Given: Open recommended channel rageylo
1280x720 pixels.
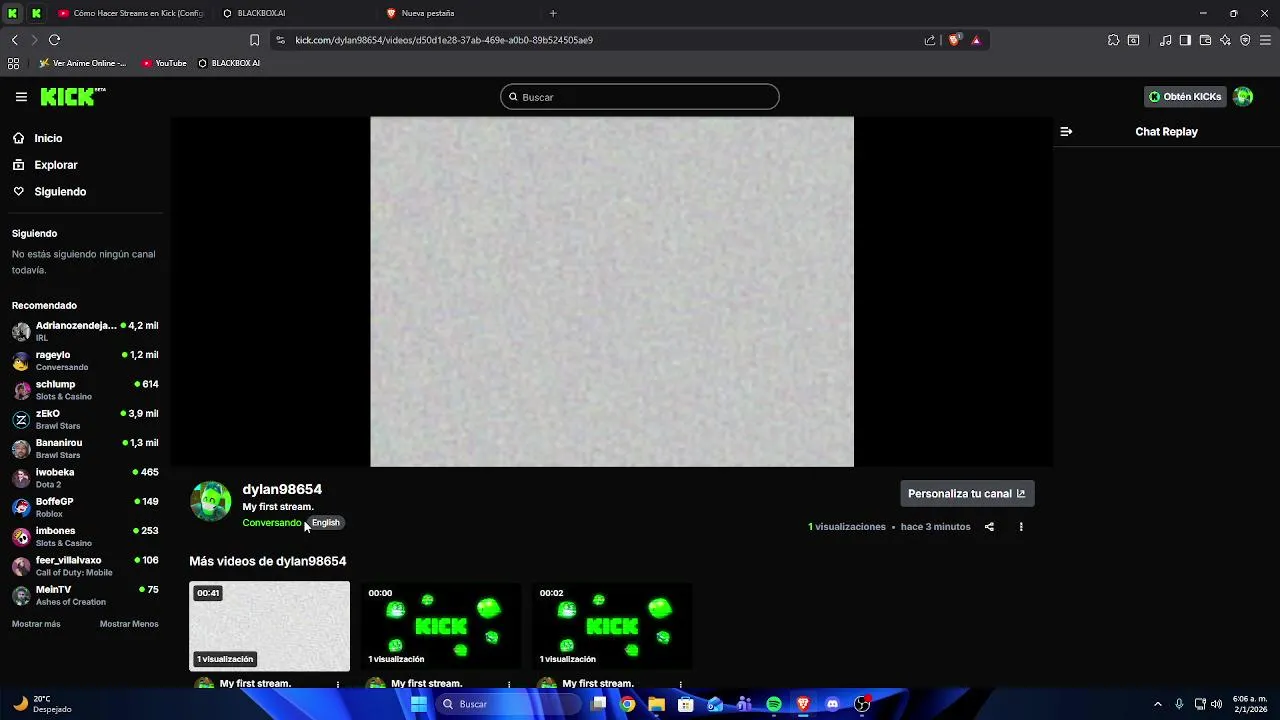Looking at the screenshot, I should (85, 361).
